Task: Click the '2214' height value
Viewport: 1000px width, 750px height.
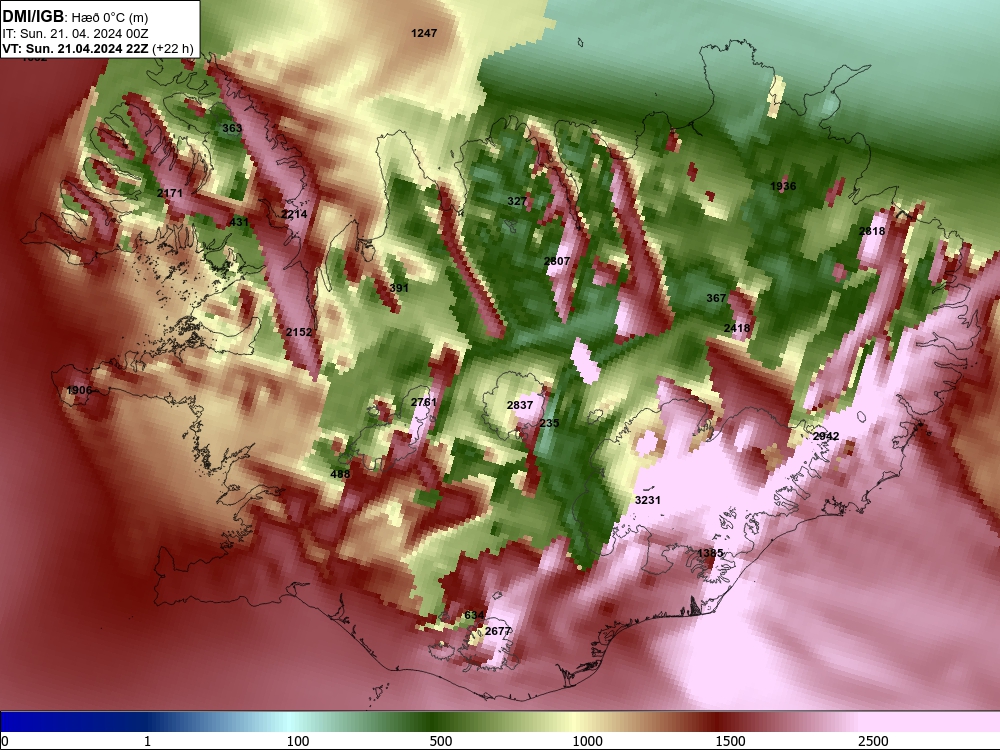Action: 294,214
